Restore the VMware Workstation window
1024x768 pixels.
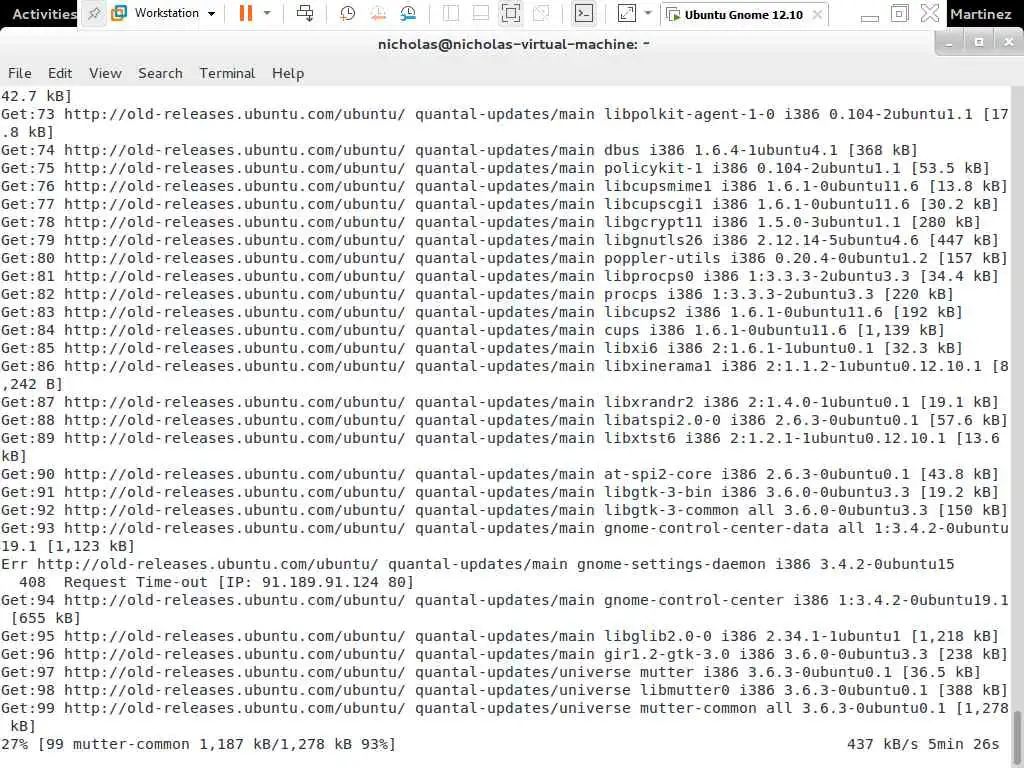[x=899, y=13]
